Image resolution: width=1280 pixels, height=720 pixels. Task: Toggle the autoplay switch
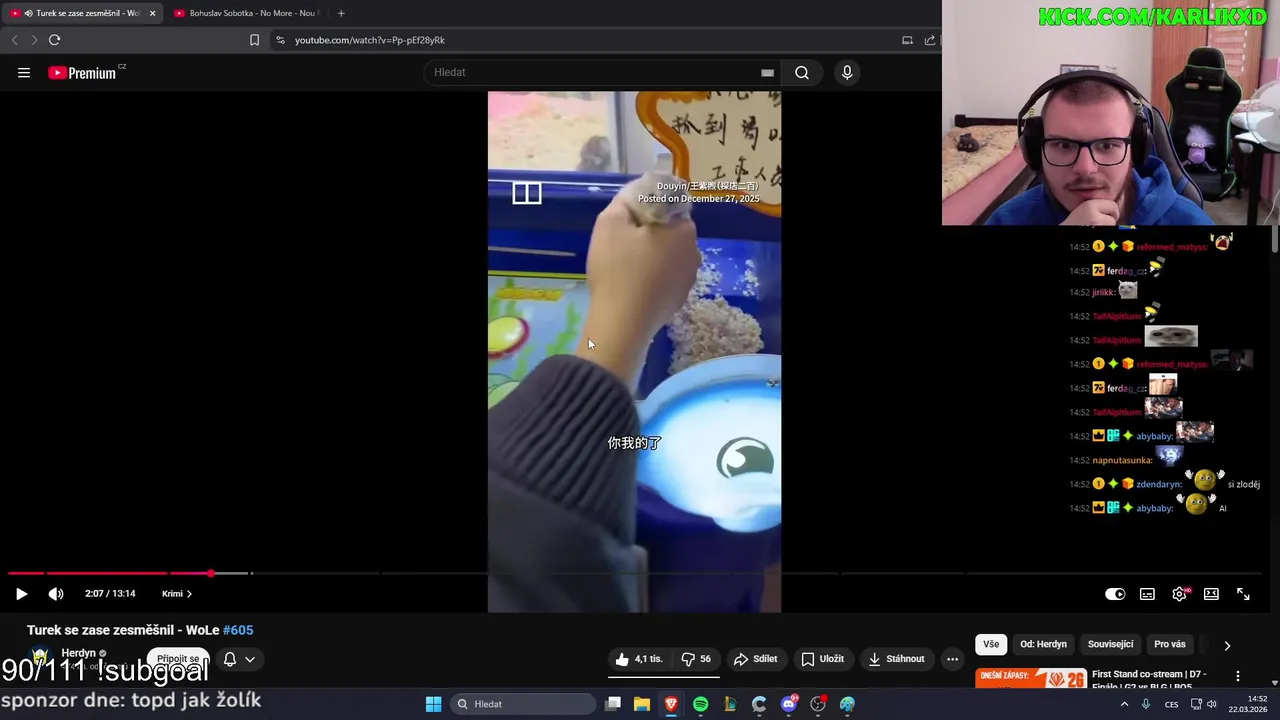tap(1115, 594)
